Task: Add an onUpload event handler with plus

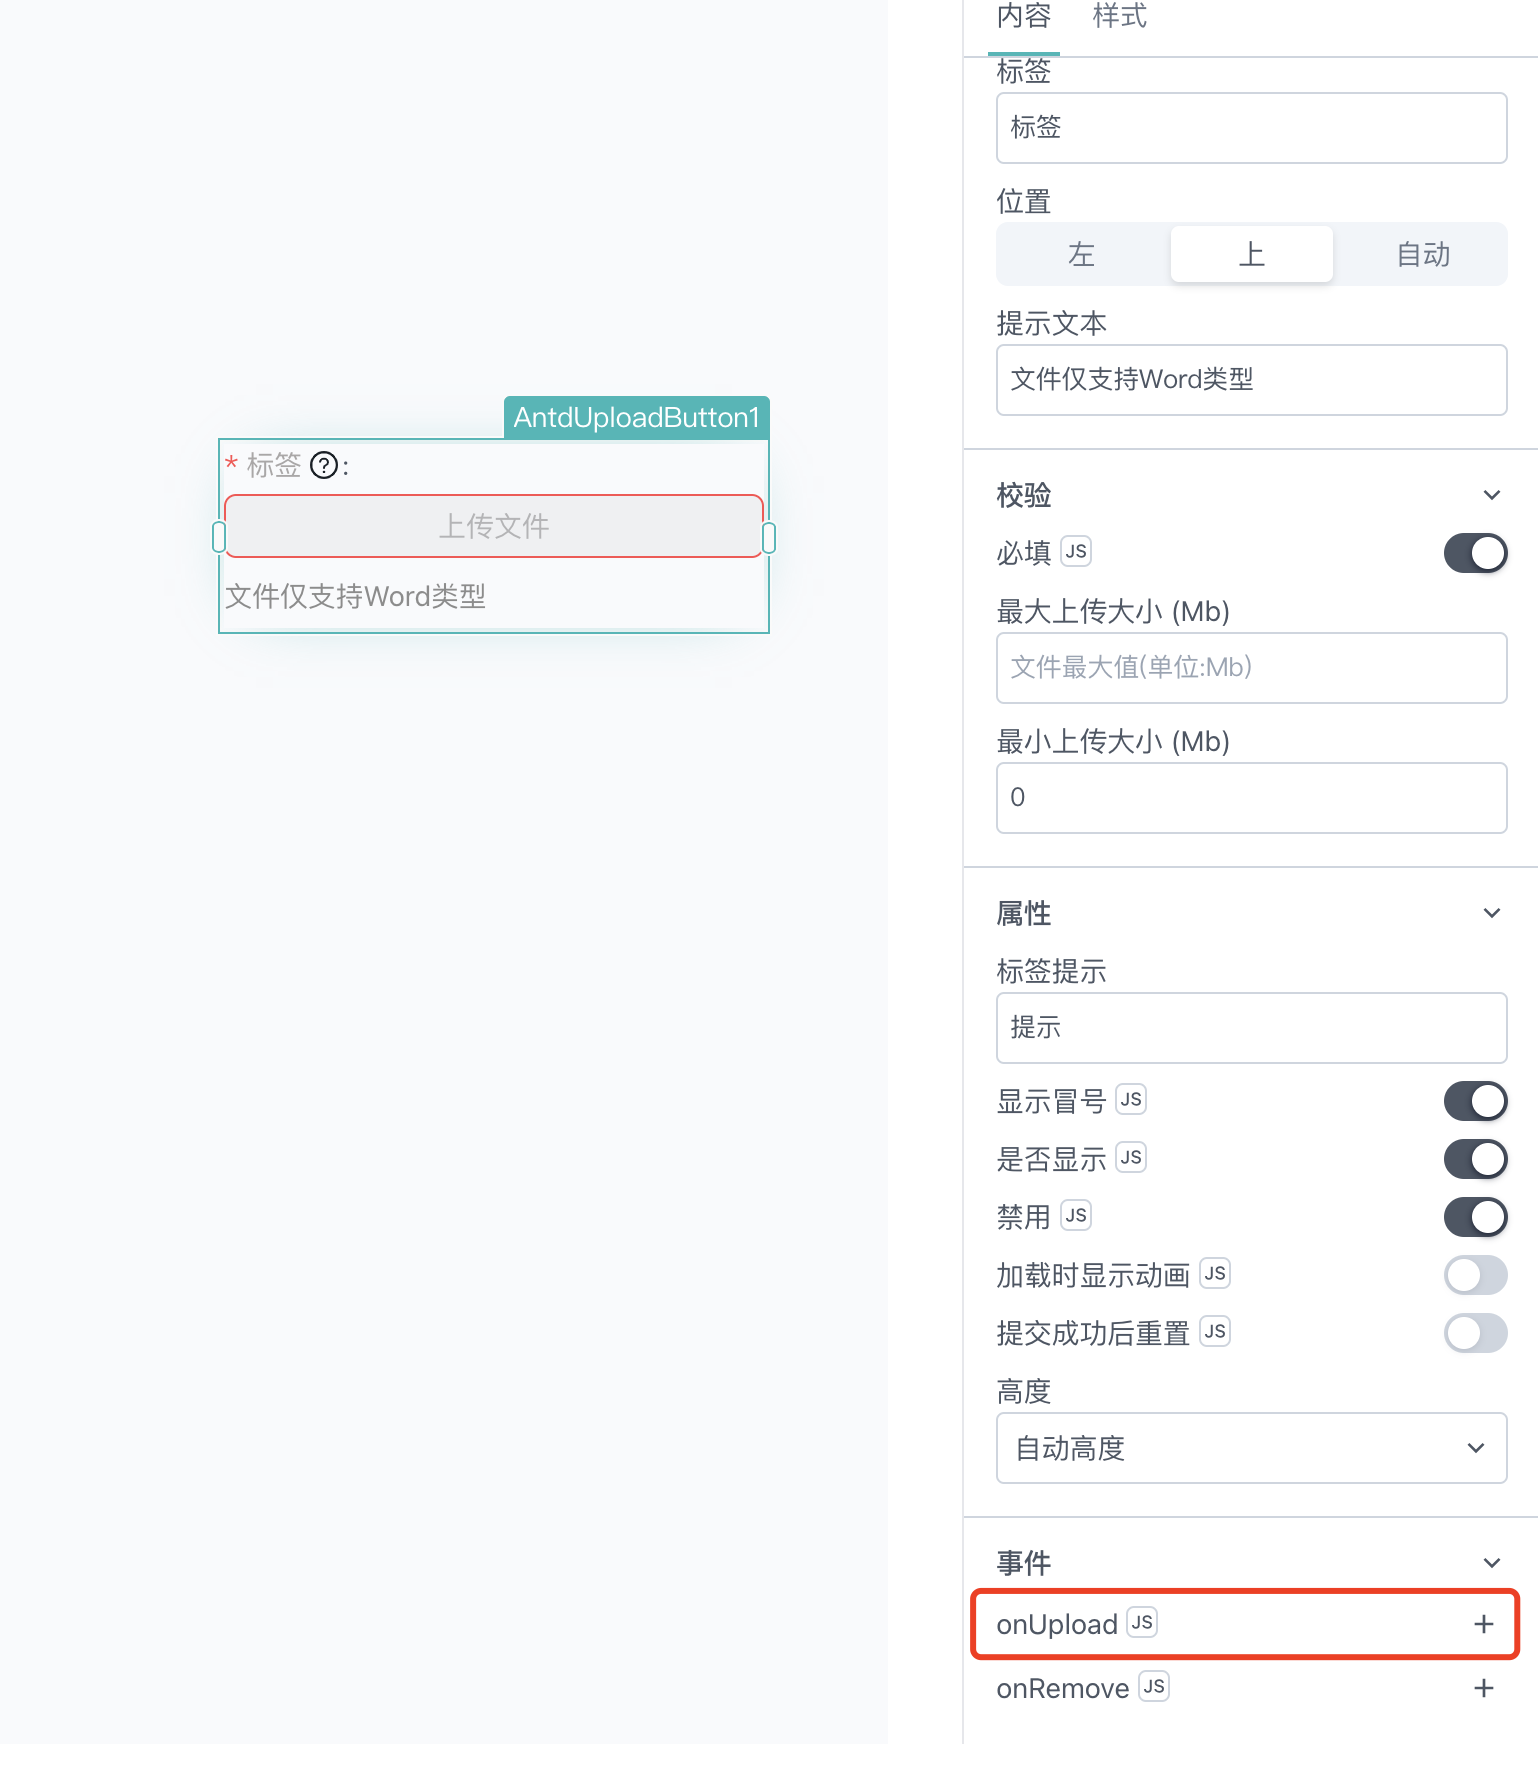Action: click(x=1484, y=1624)
